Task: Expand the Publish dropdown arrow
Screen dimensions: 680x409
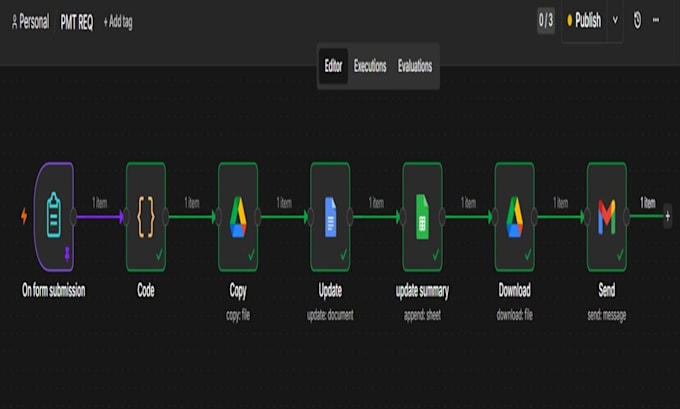Action: [x=615, y=20]
